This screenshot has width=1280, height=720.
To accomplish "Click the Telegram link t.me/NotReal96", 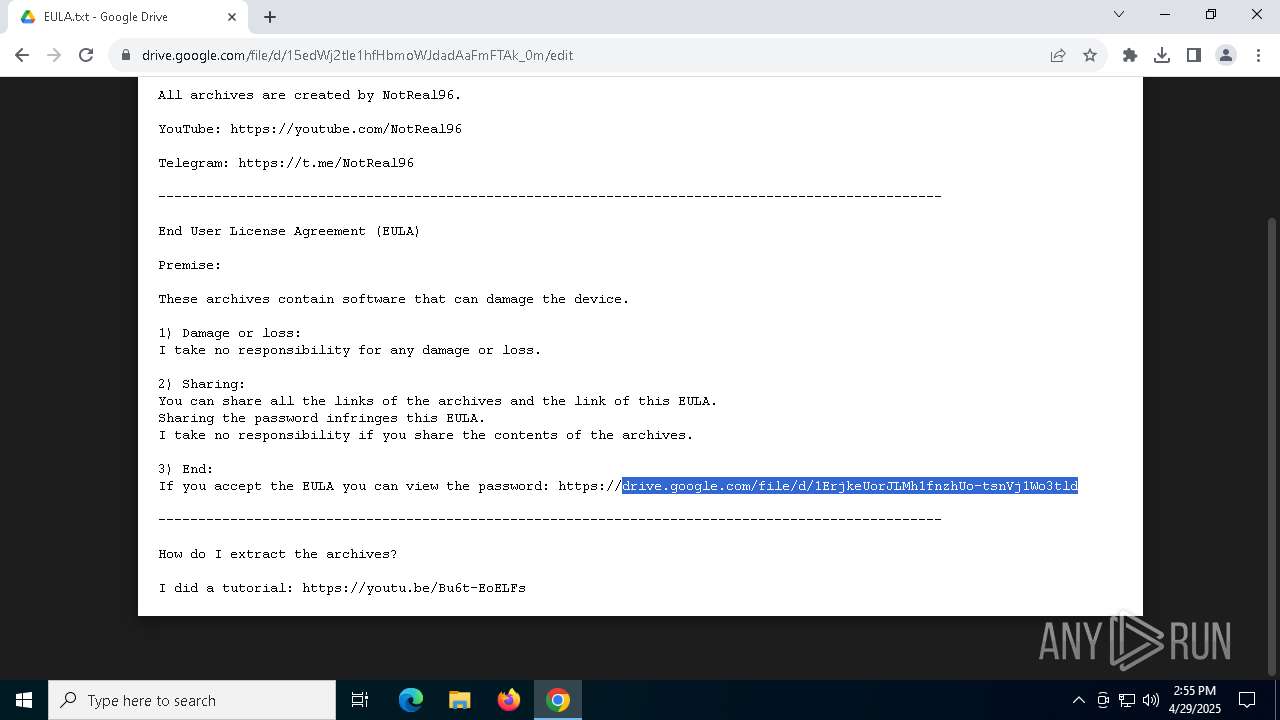I will click(326, 163).
